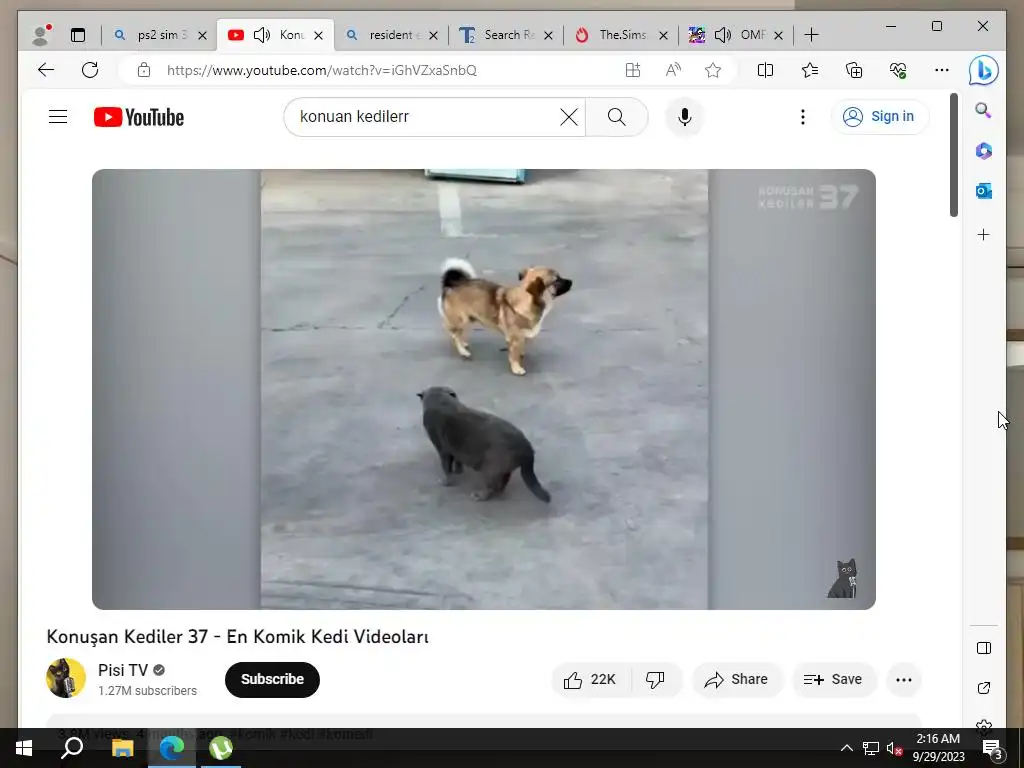Pause the Konuşan Kediler video player
Image resolution: width=1024 pixels, height=768 pixels.
click(484, 389)
